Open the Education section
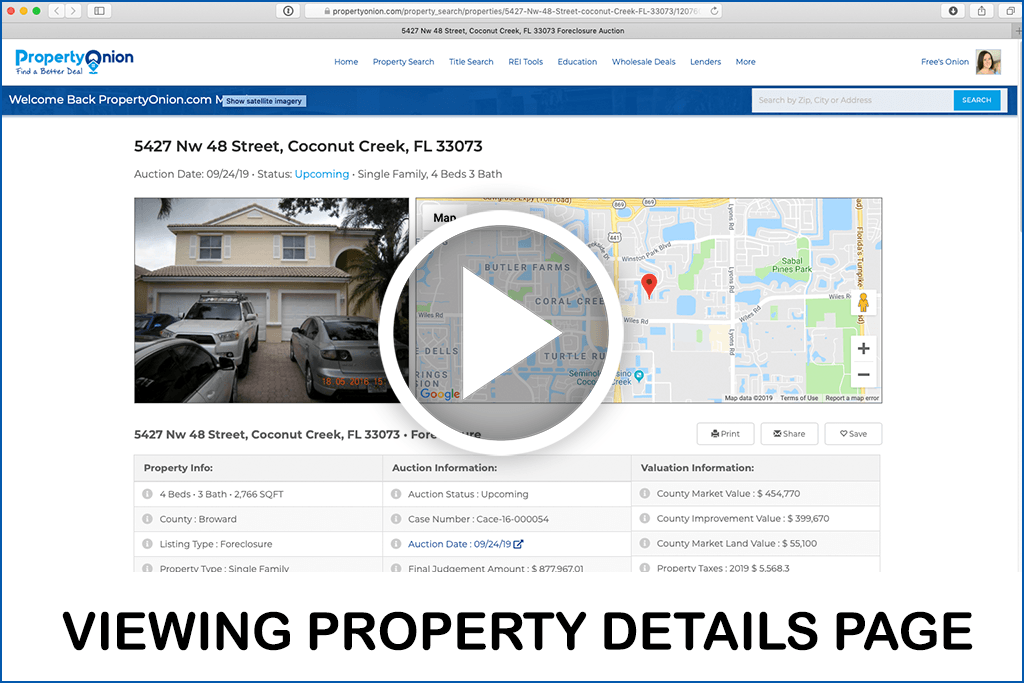 [577, 62]
